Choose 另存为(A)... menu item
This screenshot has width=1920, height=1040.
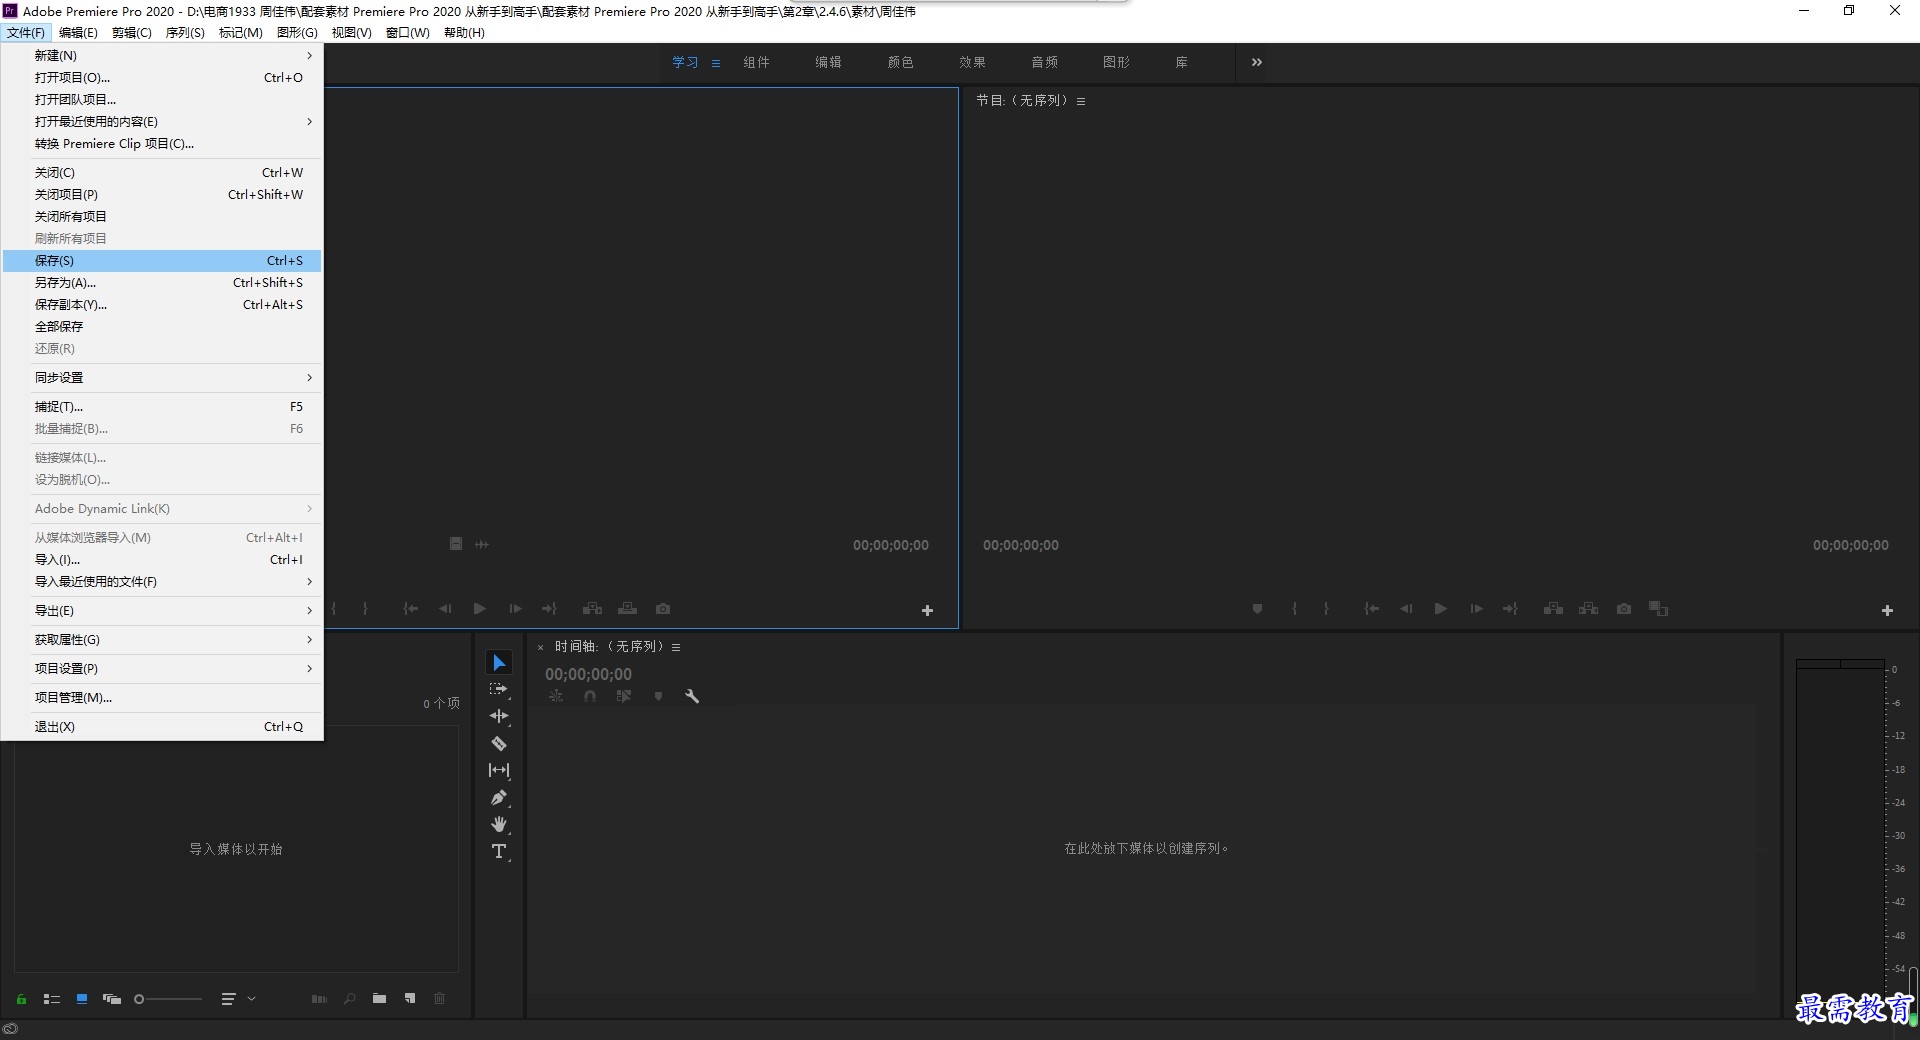click(162, 282)
